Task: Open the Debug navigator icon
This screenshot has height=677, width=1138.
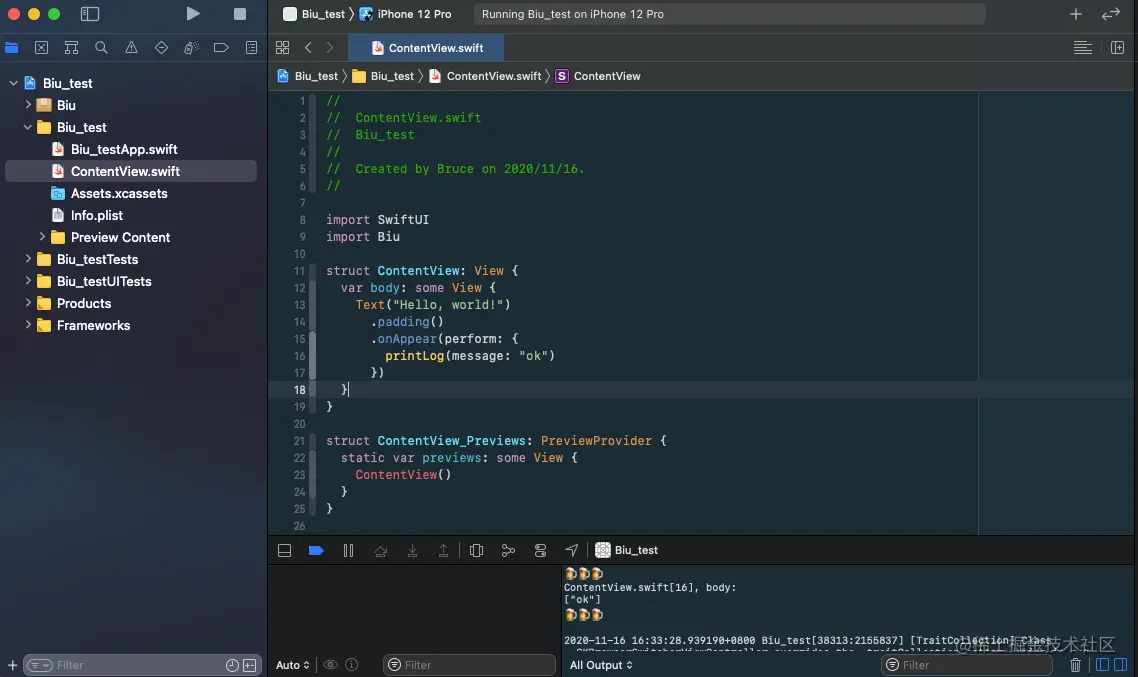Action: pos(191,48)
